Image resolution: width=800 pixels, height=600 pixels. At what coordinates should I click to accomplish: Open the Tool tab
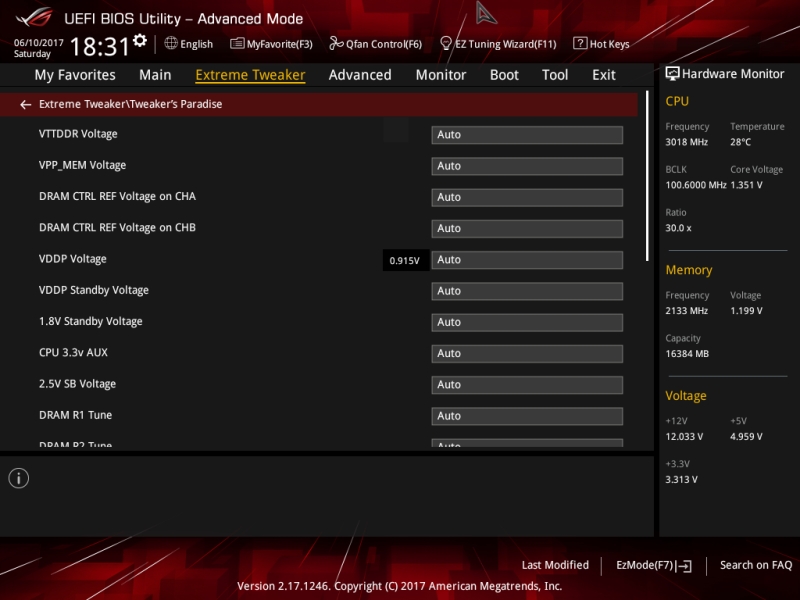[x=555, y=75]
